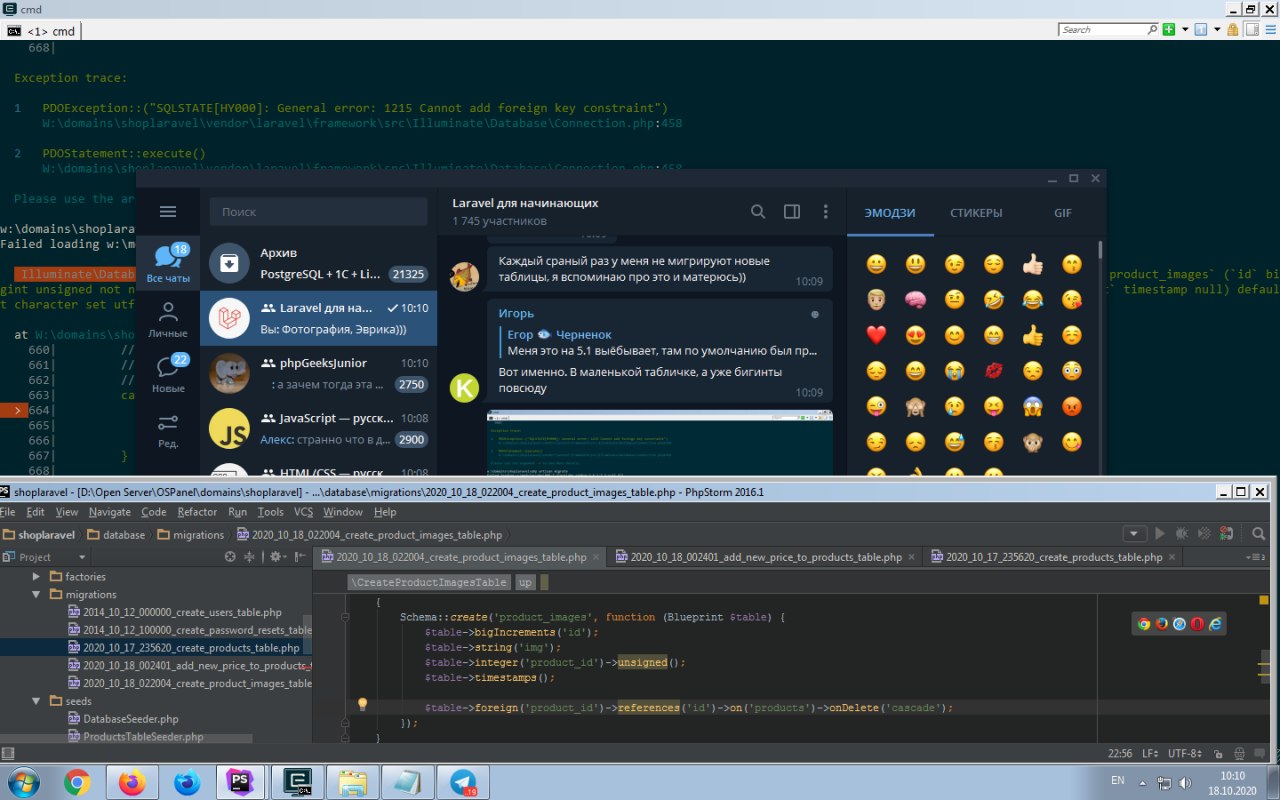The width and height of the screenshot is (1280, 800).
Task: Open 'Новые' chat folder in Telegram
Action: coord(167,374)
